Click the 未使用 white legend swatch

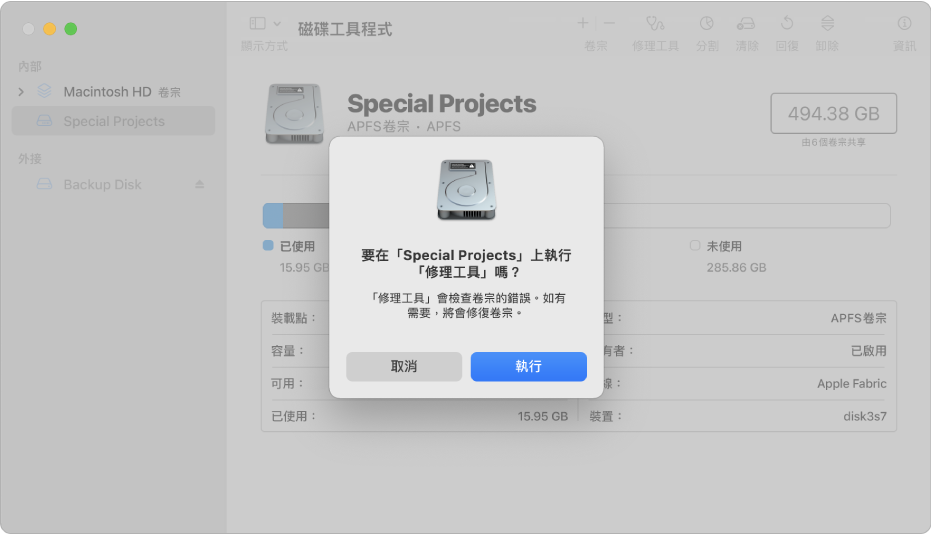695,245
